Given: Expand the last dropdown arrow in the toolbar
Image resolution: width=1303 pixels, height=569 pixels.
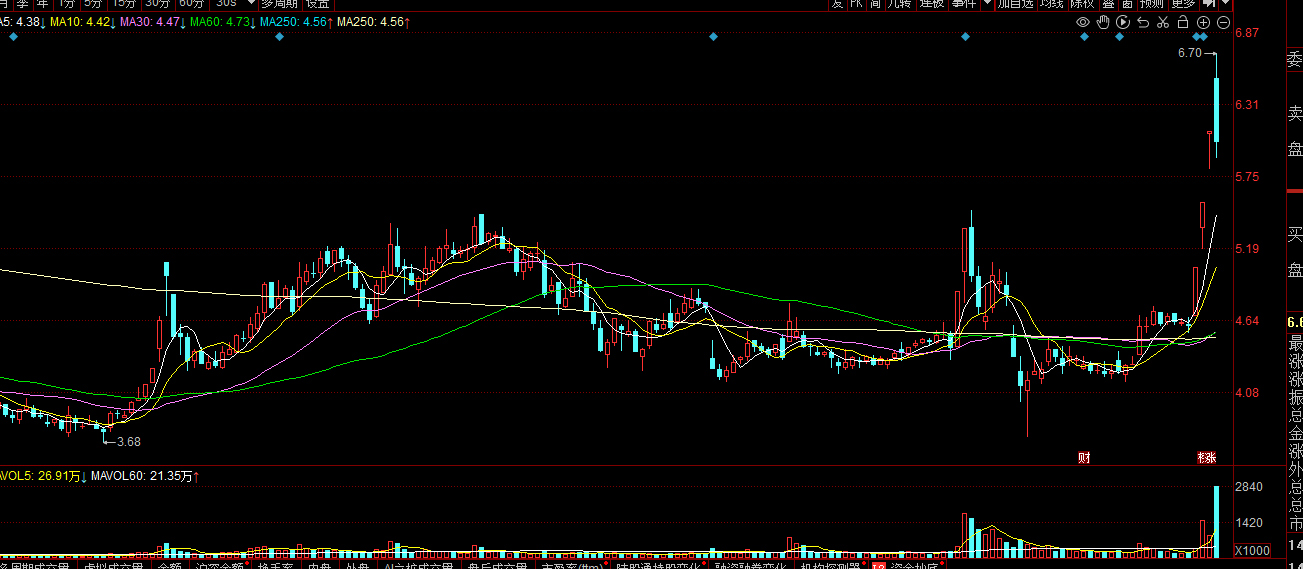Looking at the screenshot, I should (x=1225, y=4).
